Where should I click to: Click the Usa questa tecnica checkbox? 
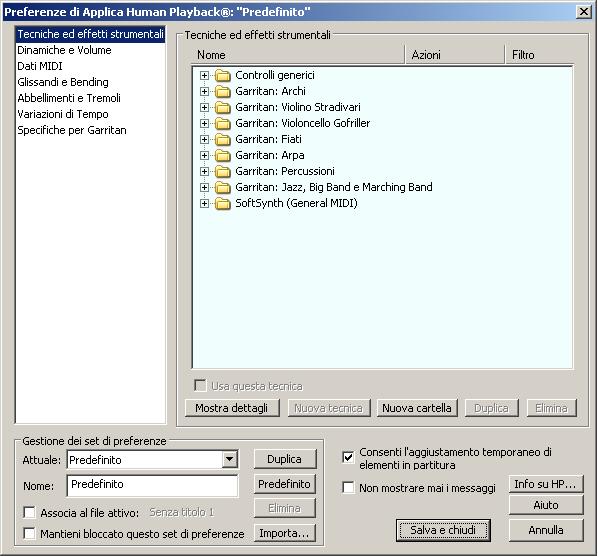click(x=200, y=386)
